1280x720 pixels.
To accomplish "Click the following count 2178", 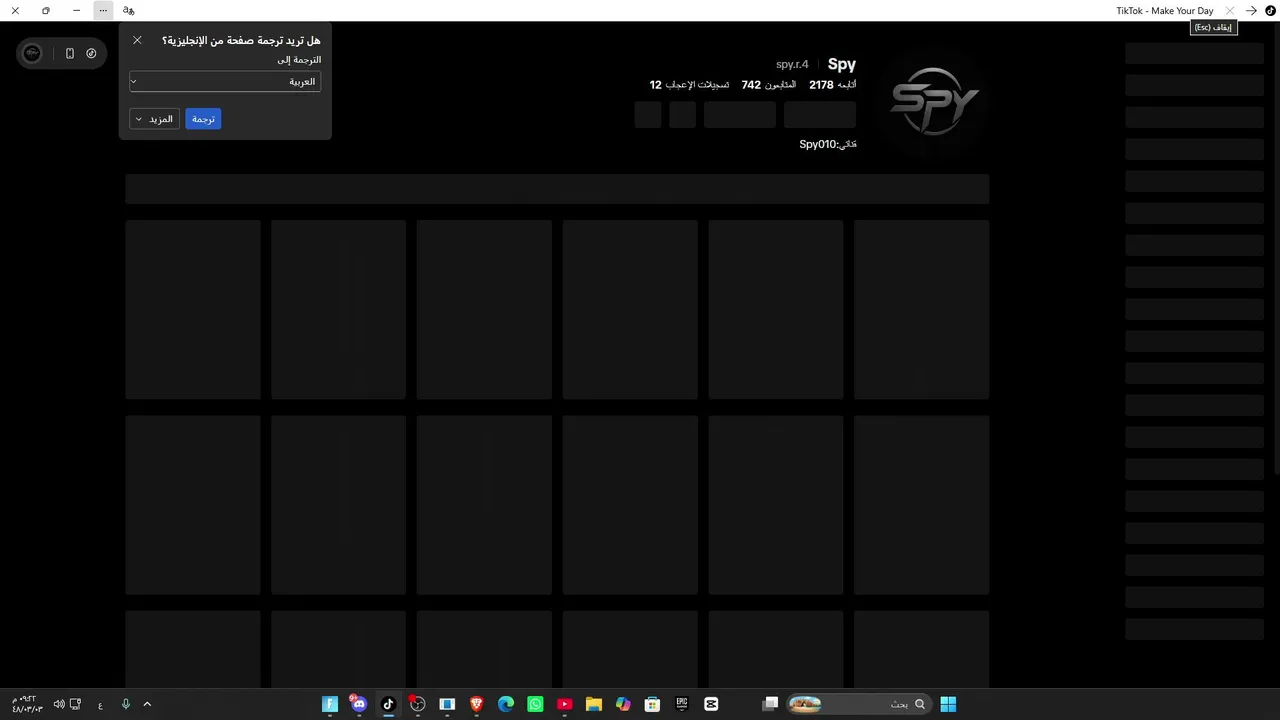I will coord(821,85).
